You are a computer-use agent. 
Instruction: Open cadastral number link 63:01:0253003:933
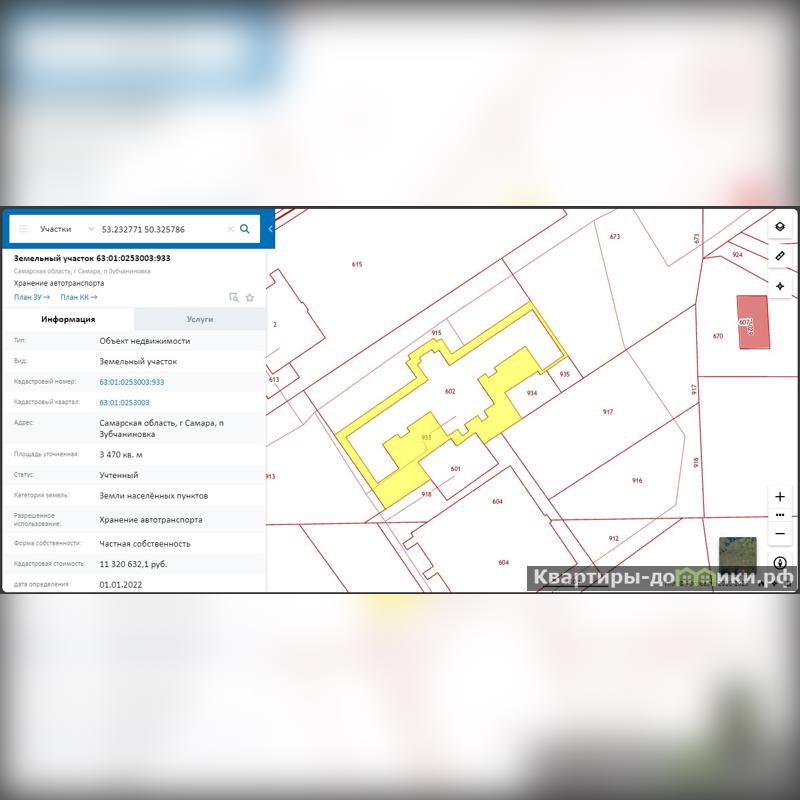[132, 382]
